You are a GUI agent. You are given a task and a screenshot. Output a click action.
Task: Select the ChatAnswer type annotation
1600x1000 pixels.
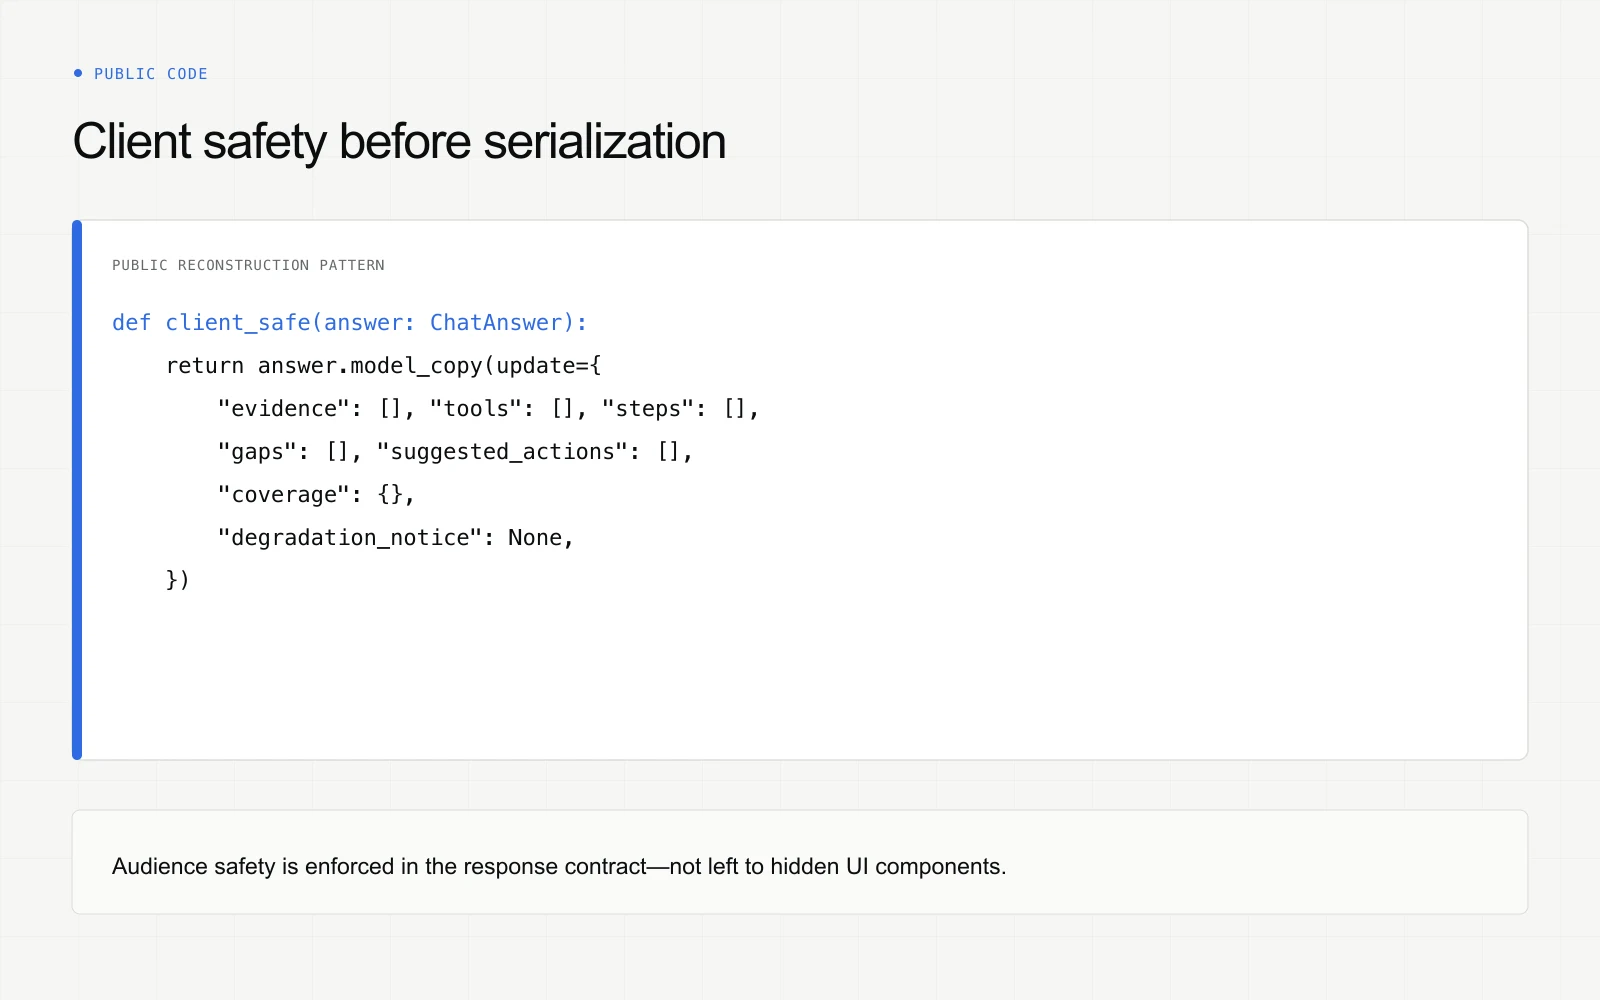tap(495, 323)
